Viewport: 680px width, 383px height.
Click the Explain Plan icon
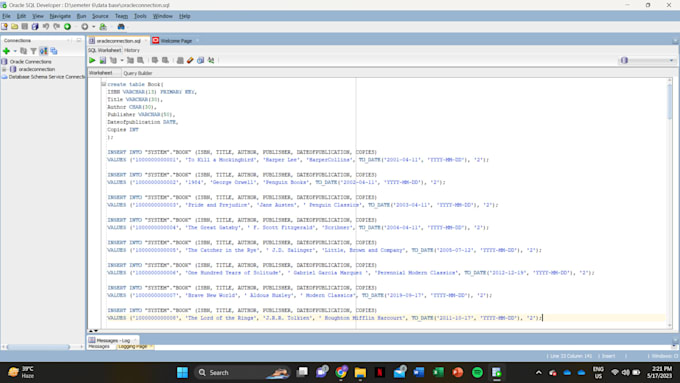click(114, 60)
